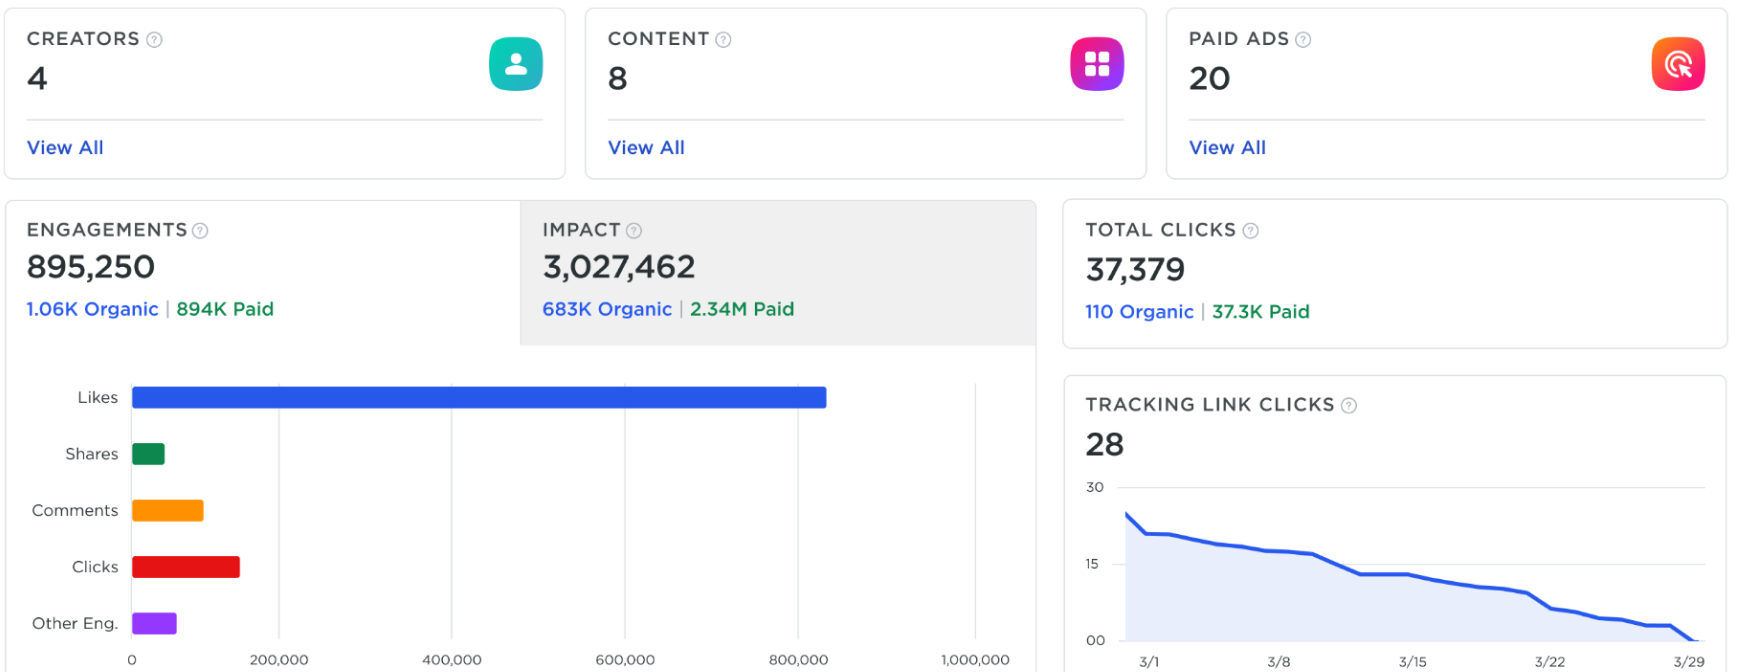
Task: Click the orange Paid Ads cursor icon
Action: click(1677, 64)
